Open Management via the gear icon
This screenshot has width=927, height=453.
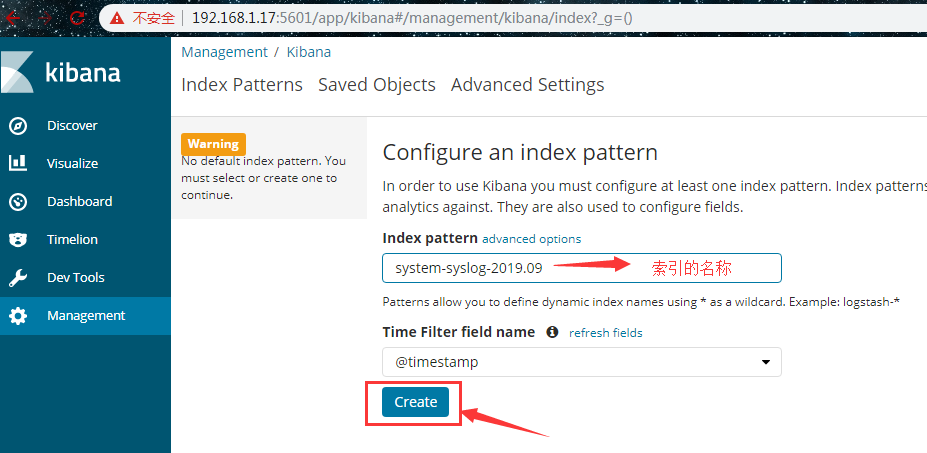tap(18, 316)
